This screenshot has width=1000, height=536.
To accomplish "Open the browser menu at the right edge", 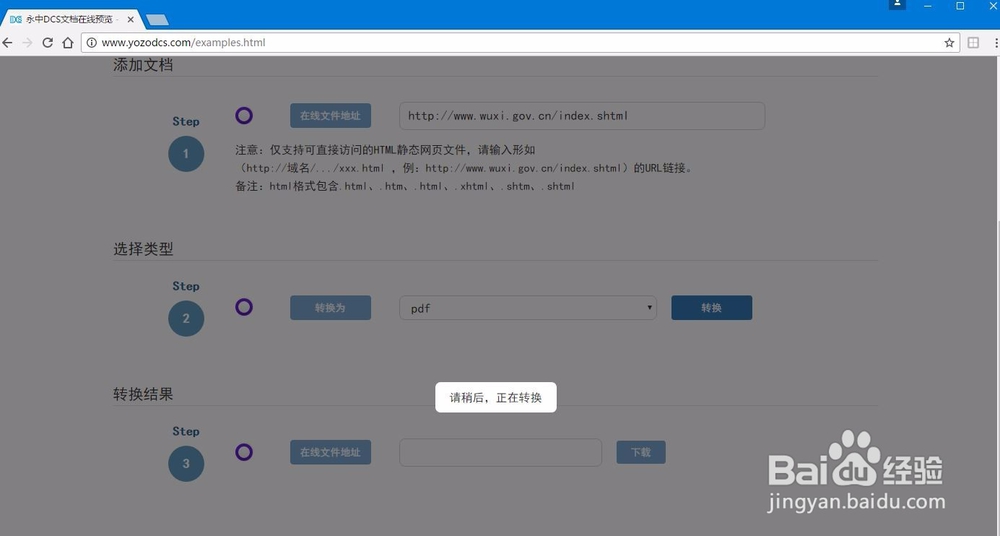I will [x=996, y=43].
